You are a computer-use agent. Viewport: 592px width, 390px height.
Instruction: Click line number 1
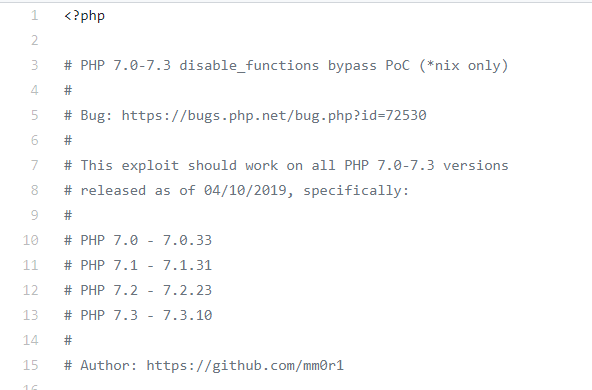point(34,15)
